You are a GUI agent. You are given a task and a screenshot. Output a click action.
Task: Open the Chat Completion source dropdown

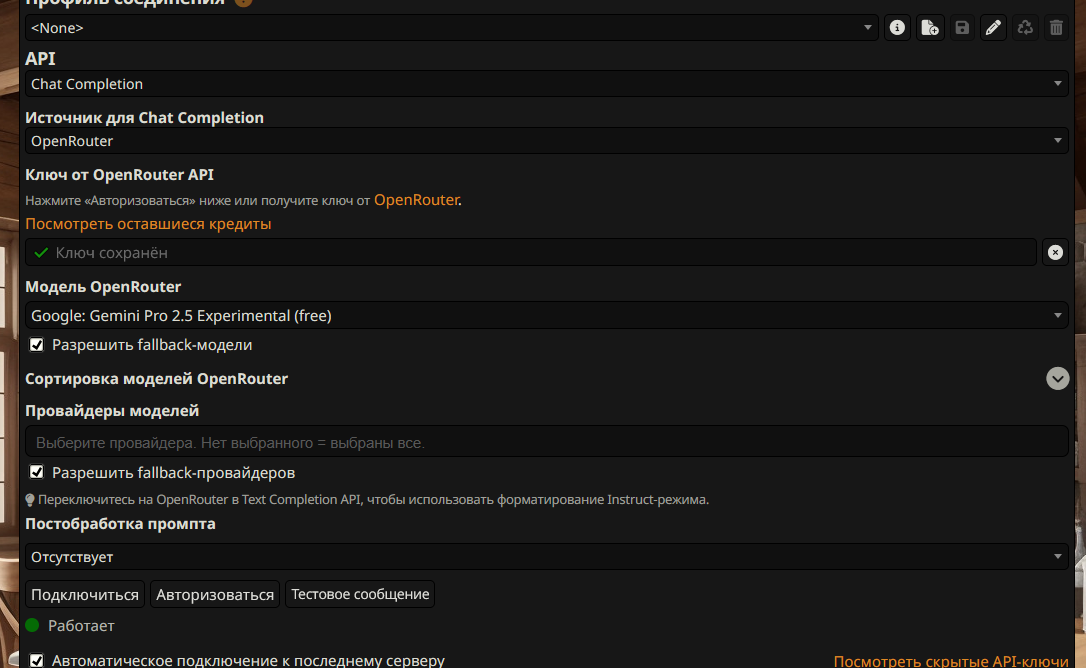tap(546, 141)
